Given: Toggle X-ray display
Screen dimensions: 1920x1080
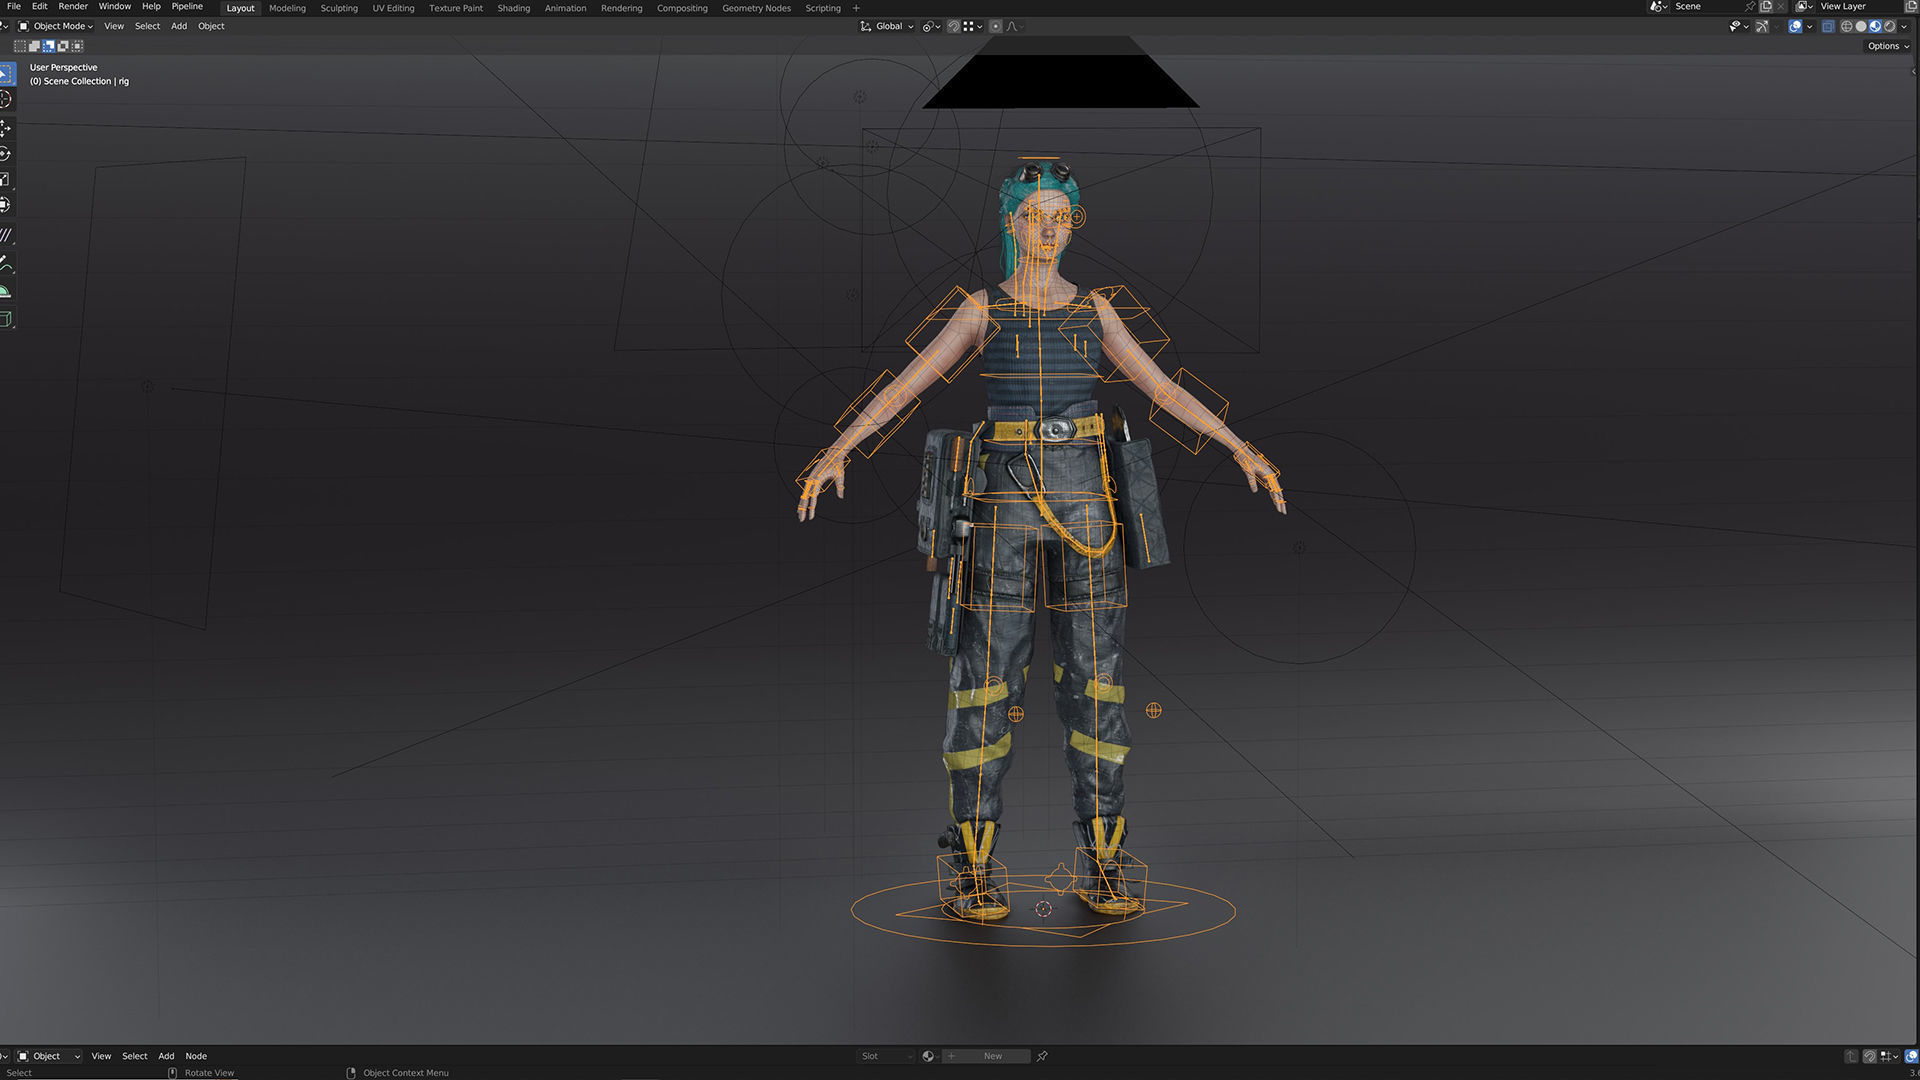Looking at the screenshot, I should (1828, 27).
